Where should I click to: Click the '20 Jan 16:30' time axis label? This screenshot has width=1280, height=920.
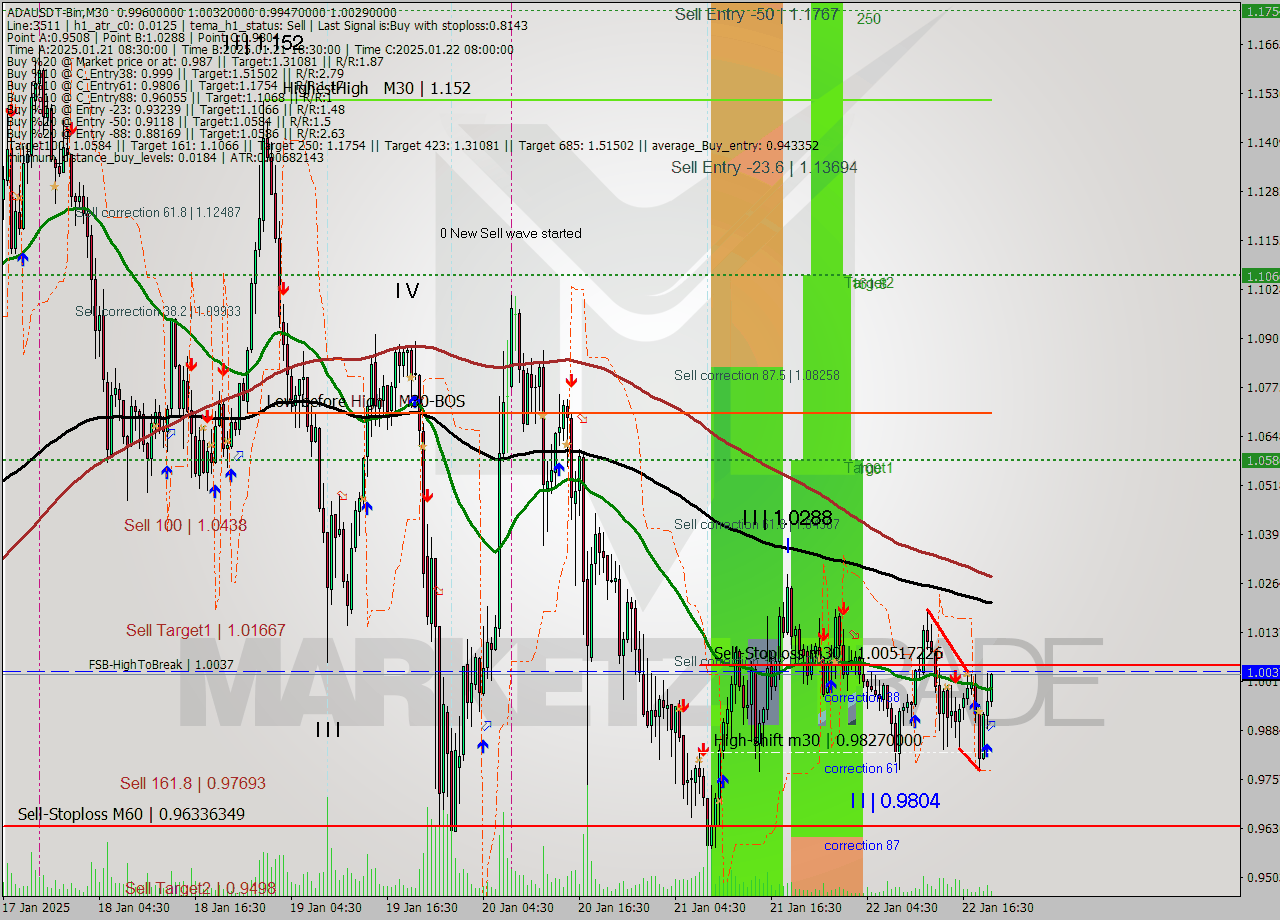point(614,908)
